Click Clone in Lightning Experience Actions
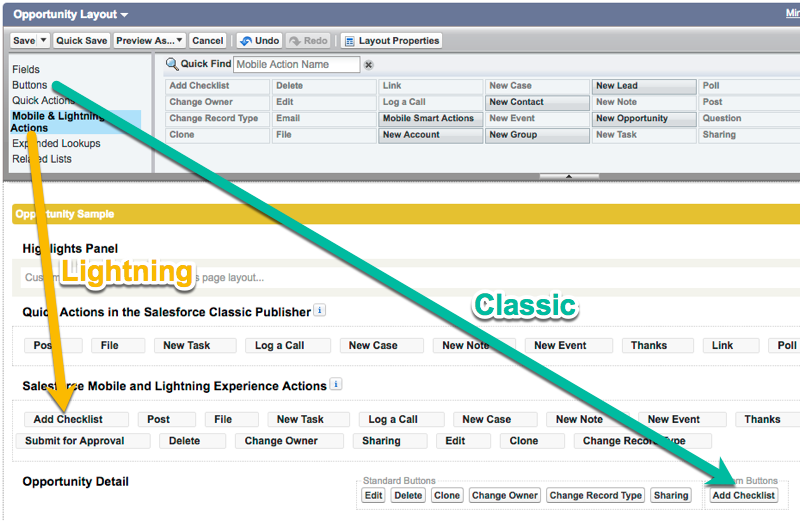 (x=532, y=441)
